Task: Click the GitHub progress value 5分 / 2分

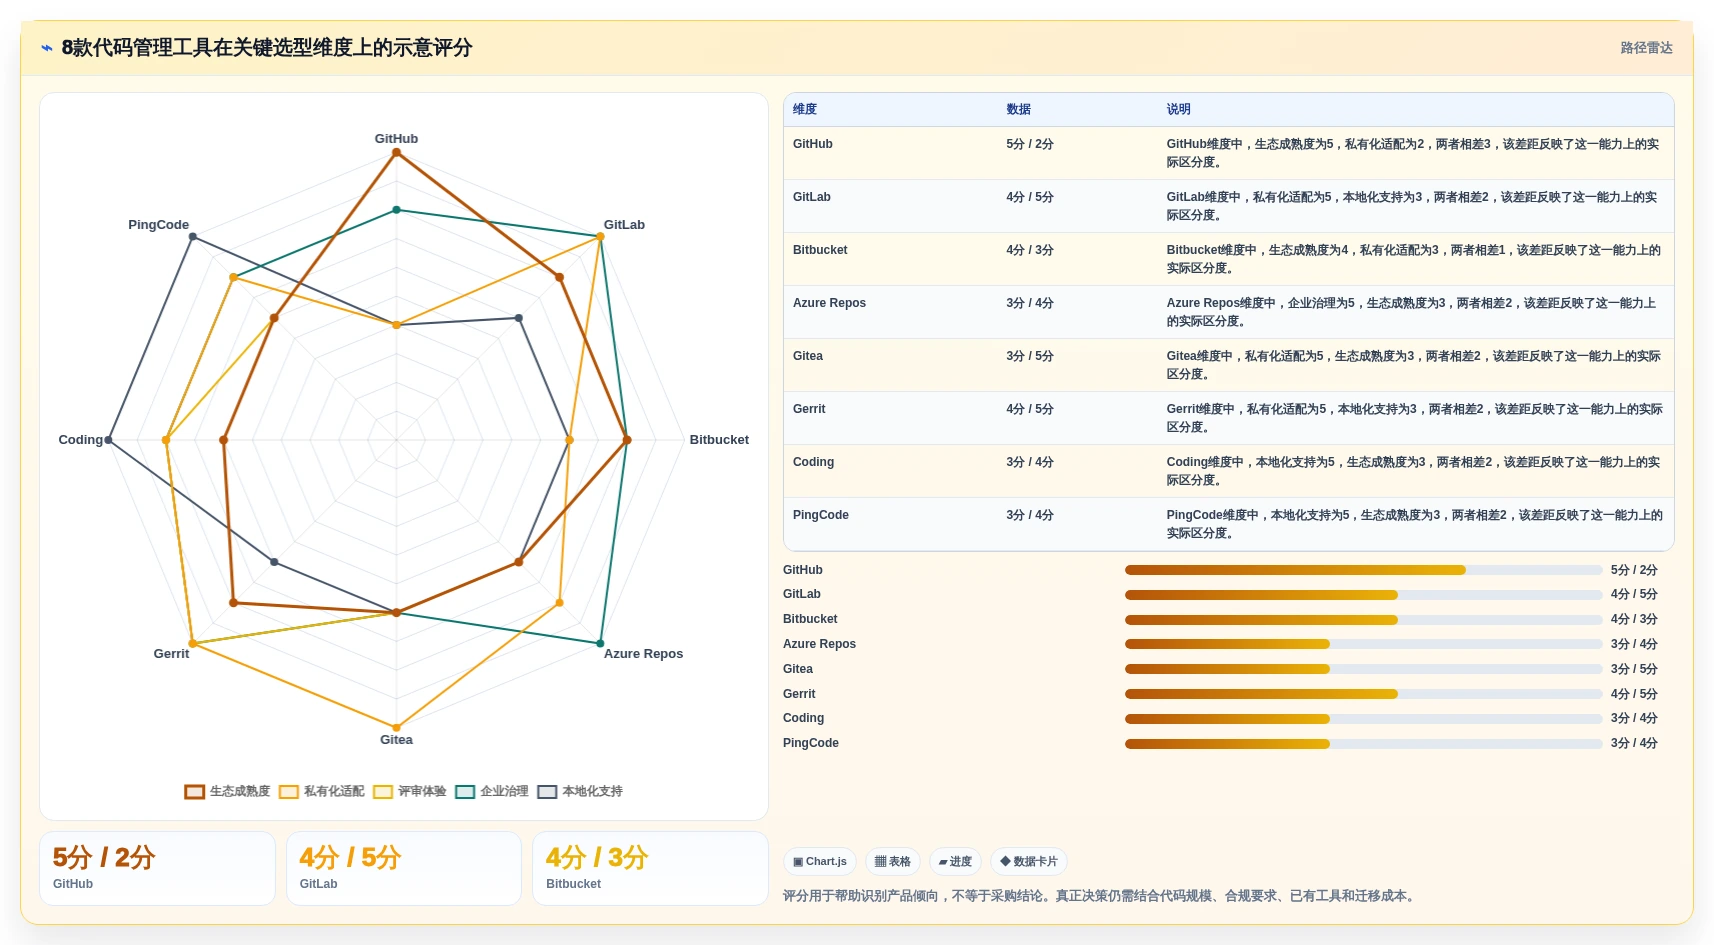Action: pos(1634,570)
